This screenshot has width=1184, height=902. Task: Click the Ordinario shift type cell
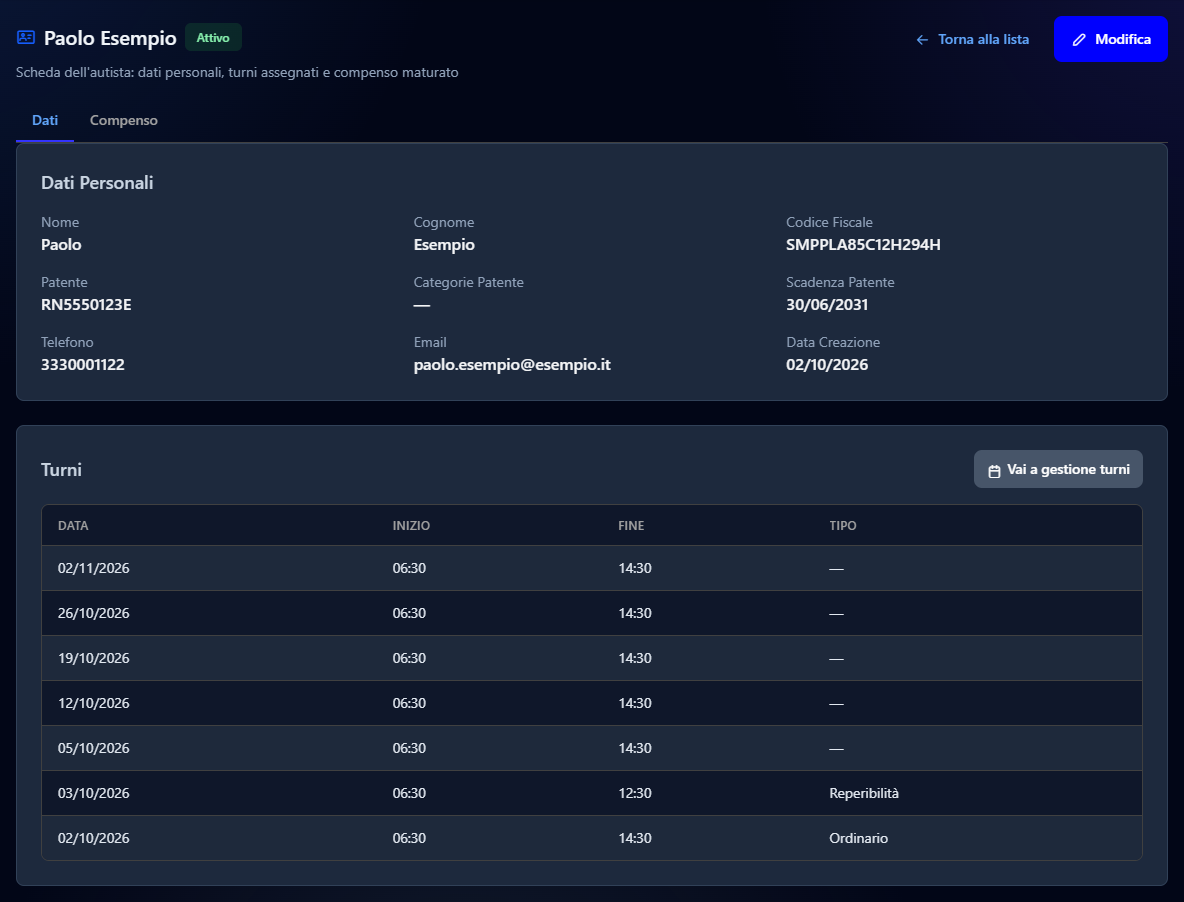[859, 838]
